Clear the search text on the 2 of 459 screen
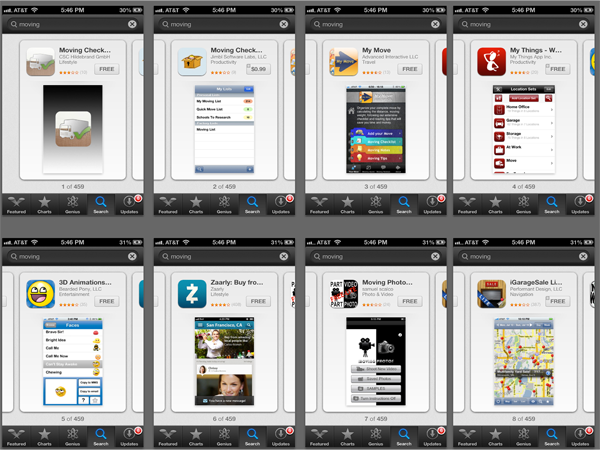 pos(284,24)
